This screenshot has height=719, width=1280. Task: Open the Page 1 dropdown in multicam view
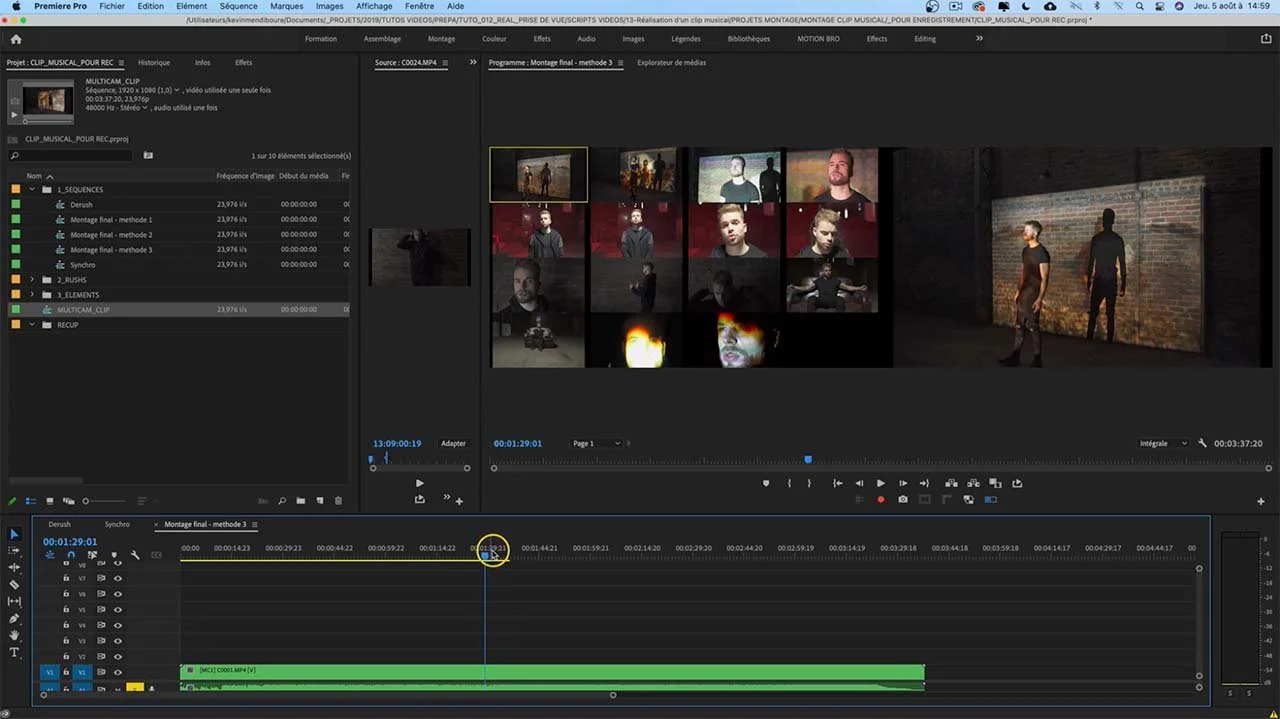(x=593, y=443)
